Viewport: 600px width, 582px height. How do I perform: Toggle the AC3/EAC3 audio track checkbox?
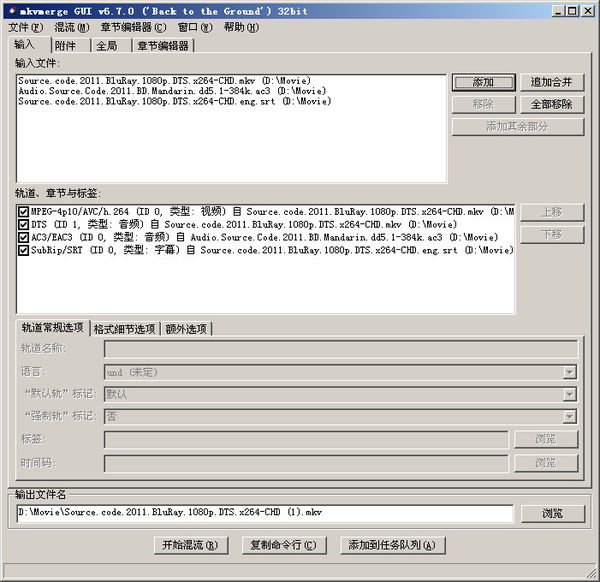[23, 237]
